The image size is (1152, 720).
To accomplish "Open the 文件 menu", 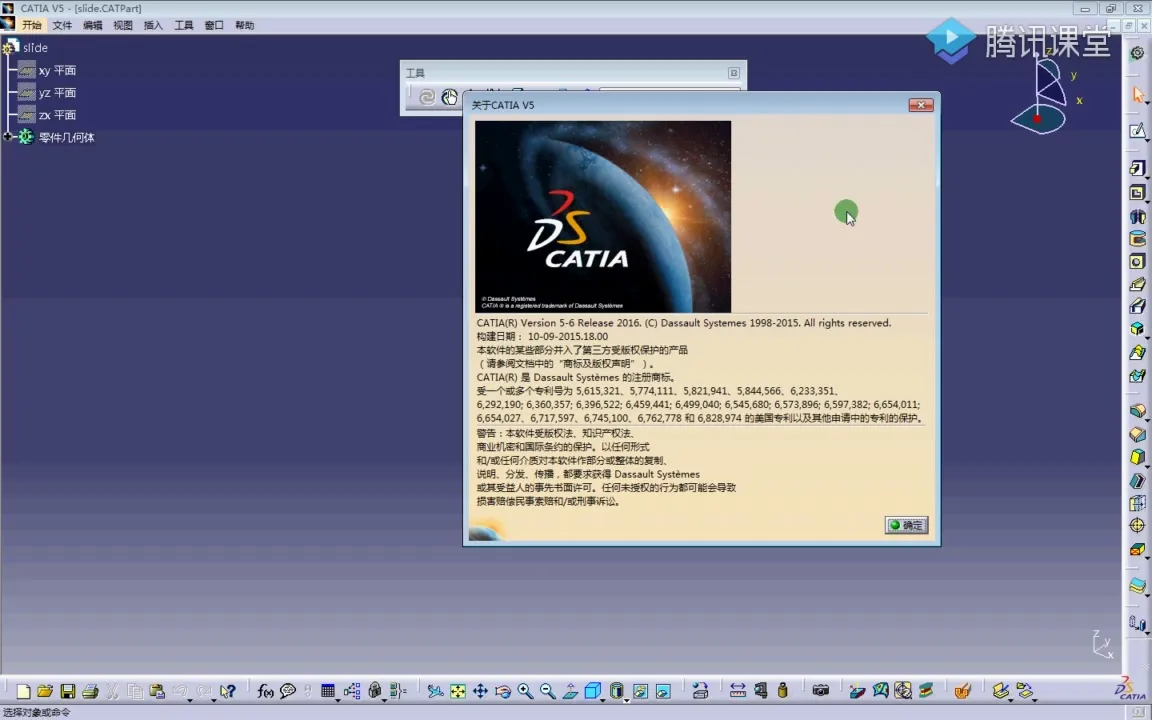I will (62, 25).
